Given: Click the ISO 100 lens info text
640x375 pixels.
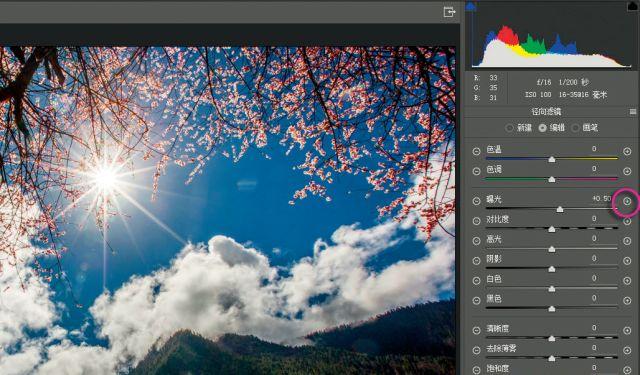Looking at the screenshot, I should tap(566, 95).
